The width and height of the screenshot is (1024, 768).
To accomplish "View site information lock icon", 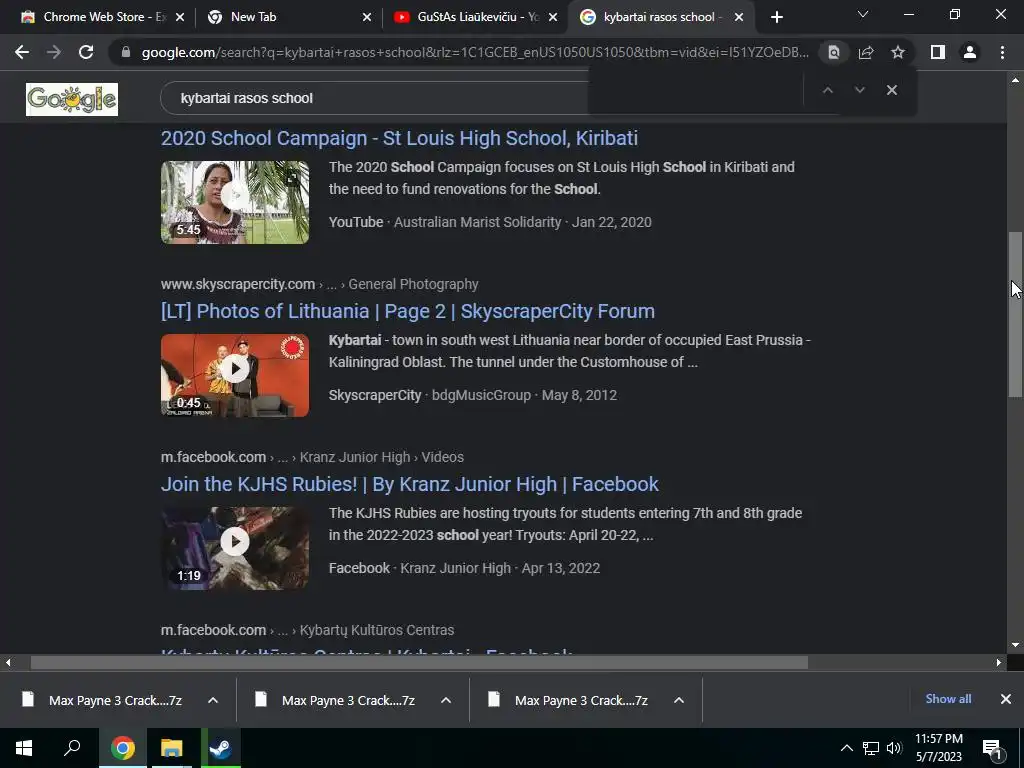I will click(126, 52).
